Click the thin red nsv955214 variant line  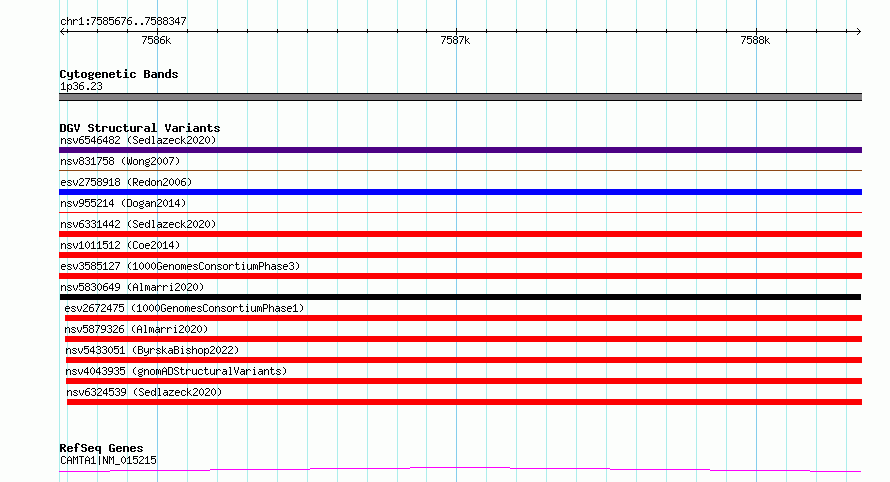click(x=460, y=212)
